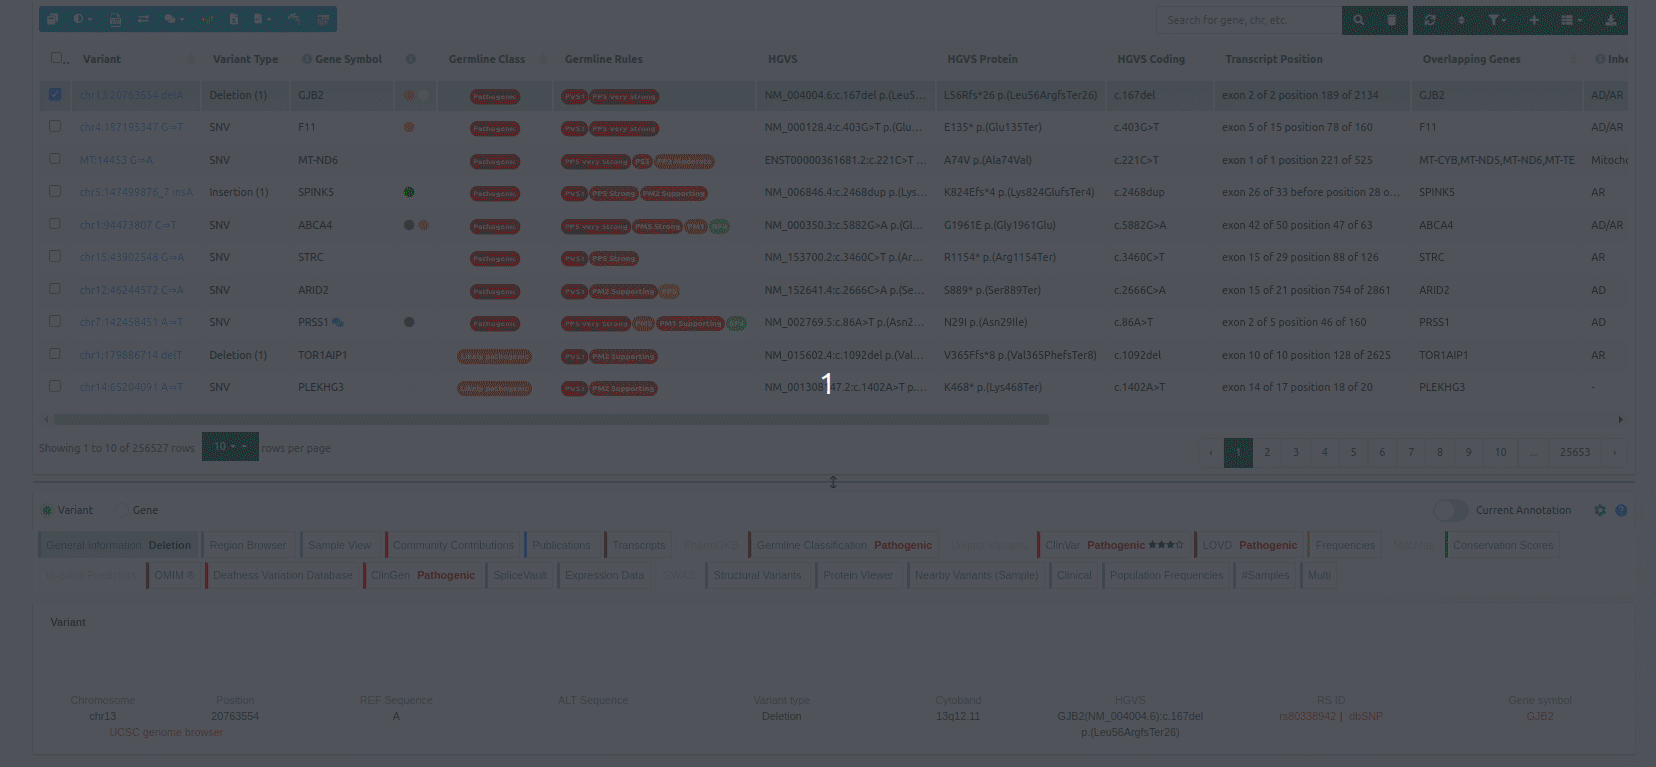
Task: Open the UCSC genome browser link
Action: (166, 732)
